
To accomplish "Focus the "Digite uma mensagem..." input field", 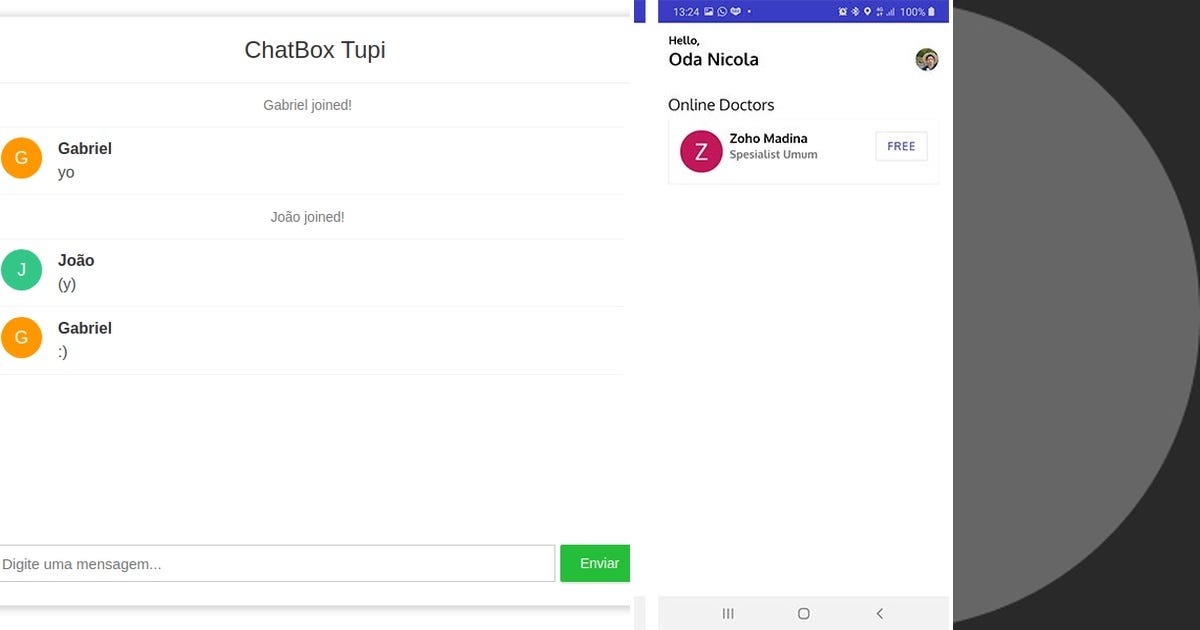I will [276, 563].
